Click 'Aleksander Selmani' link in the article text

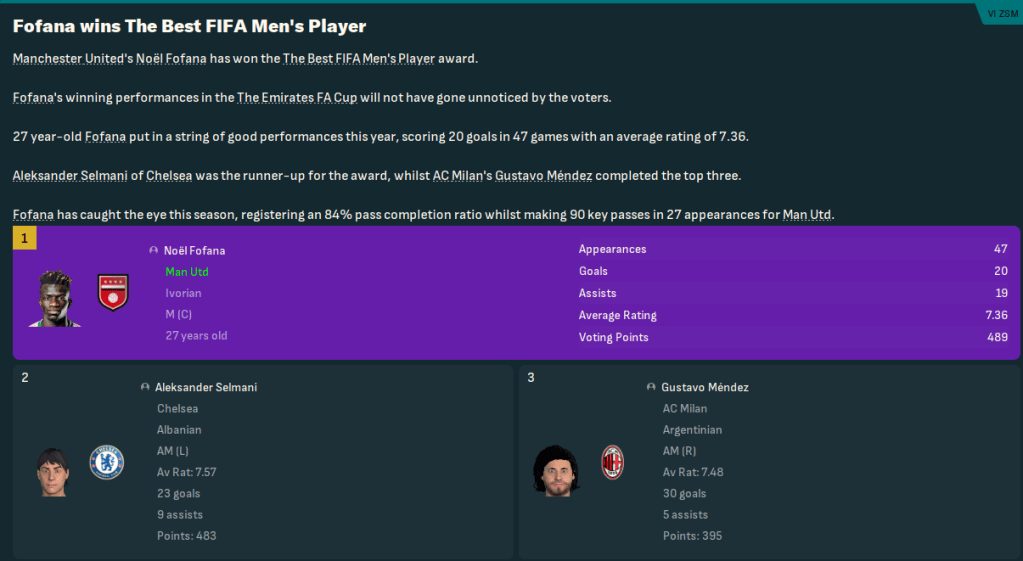(76, 175)
